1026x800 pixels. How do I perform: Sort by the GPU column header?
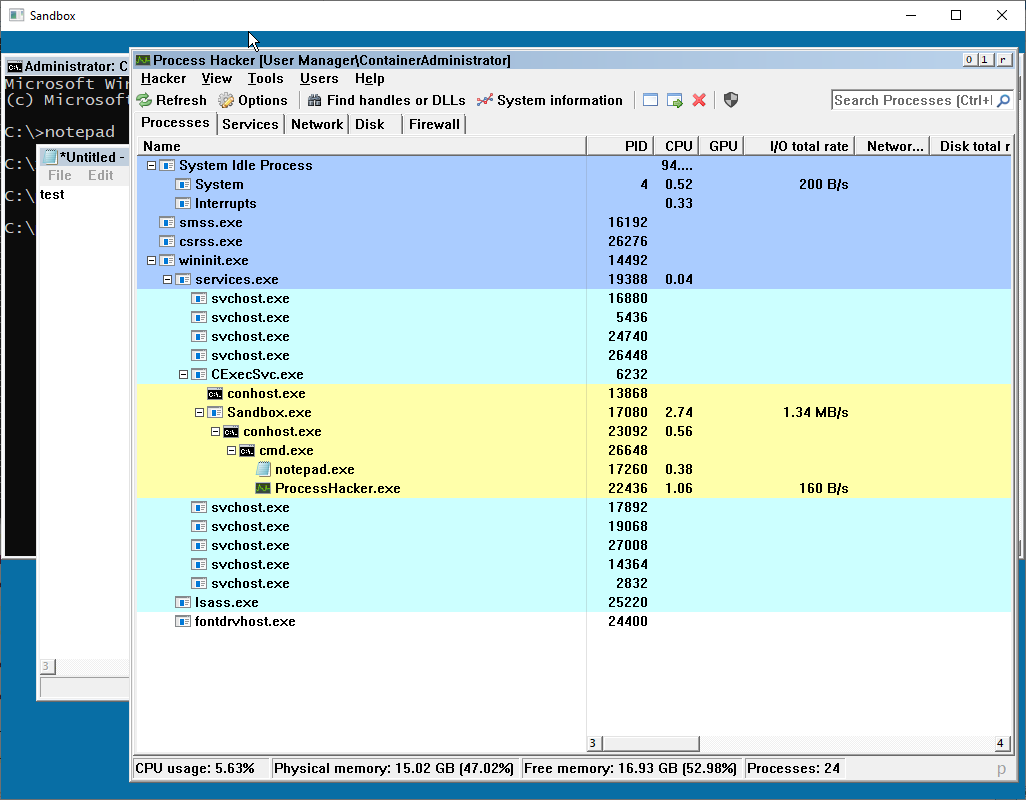722,147
